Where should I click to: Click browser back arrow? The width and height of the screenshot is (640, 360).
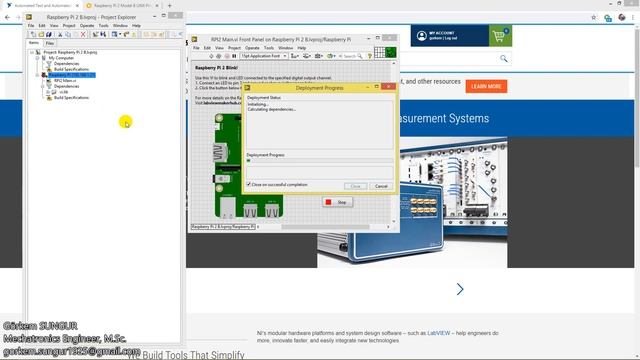click(7, 18)
